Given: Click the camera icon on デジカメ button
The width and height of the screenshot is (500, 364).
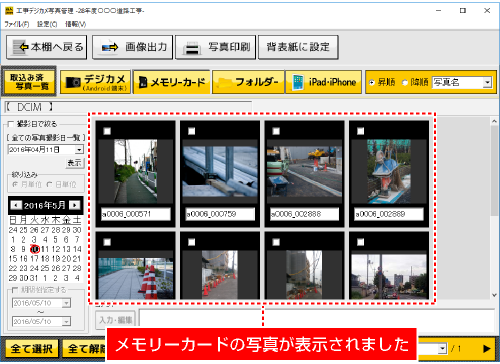Looking at the screenshot, I should pyautogui.click(x=73, y=82).
